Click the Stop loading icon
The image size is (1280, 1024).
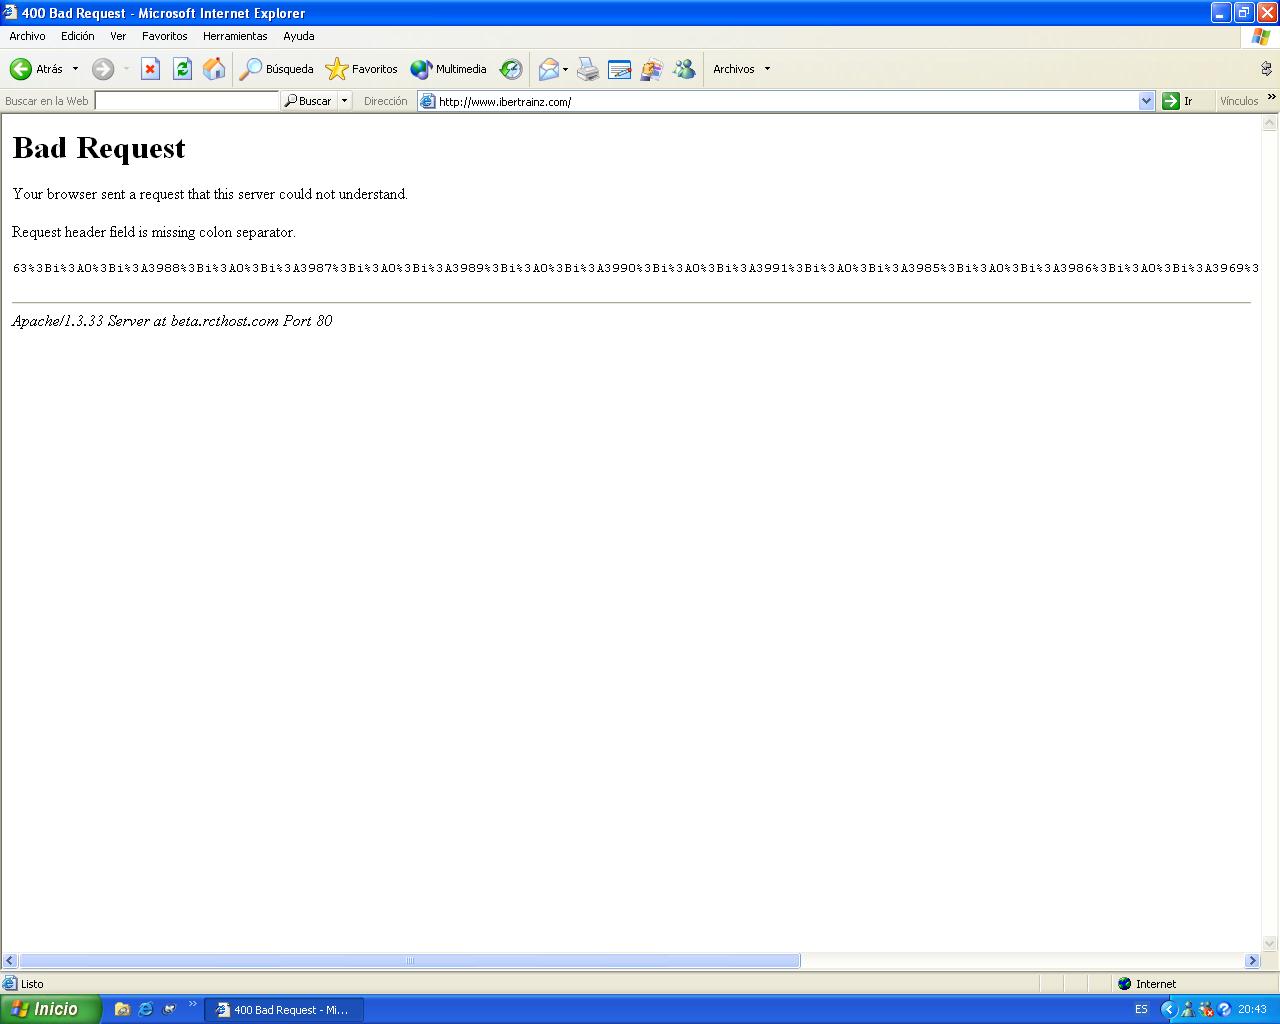(150, 69)
